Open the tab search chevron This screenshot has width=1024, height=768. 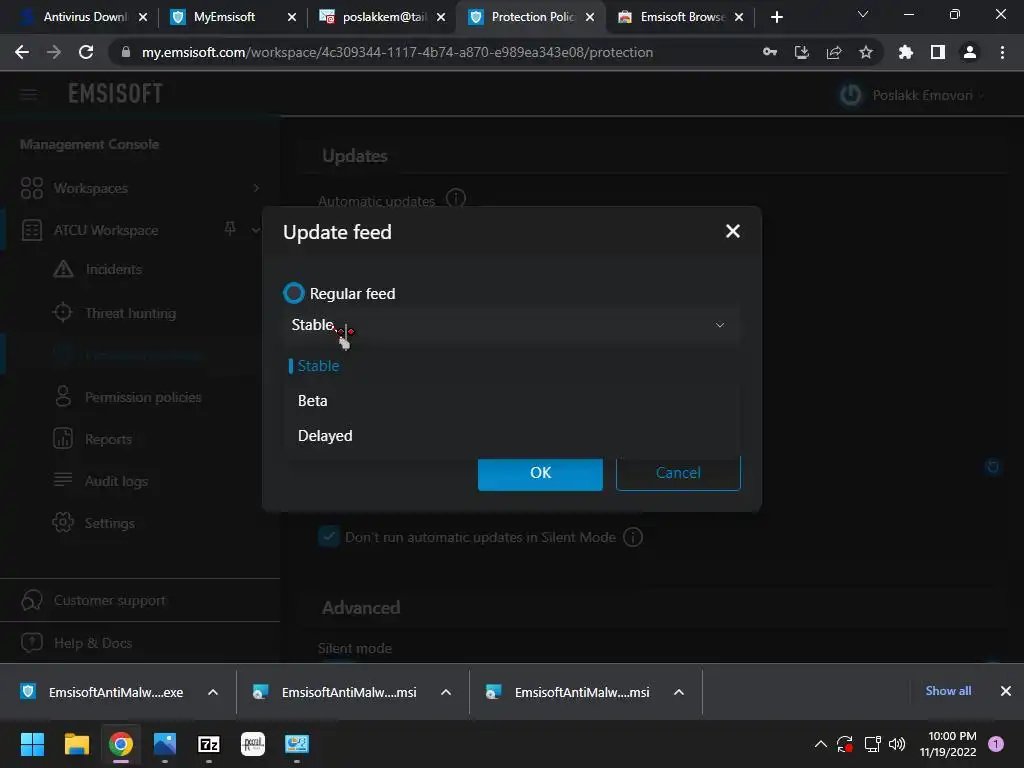click(x=863, y=14)
